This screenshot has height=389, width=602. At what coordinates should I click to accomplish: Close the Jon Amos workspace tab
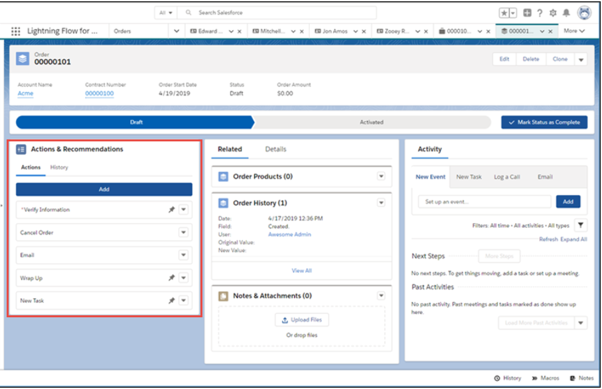click(364, 31)
